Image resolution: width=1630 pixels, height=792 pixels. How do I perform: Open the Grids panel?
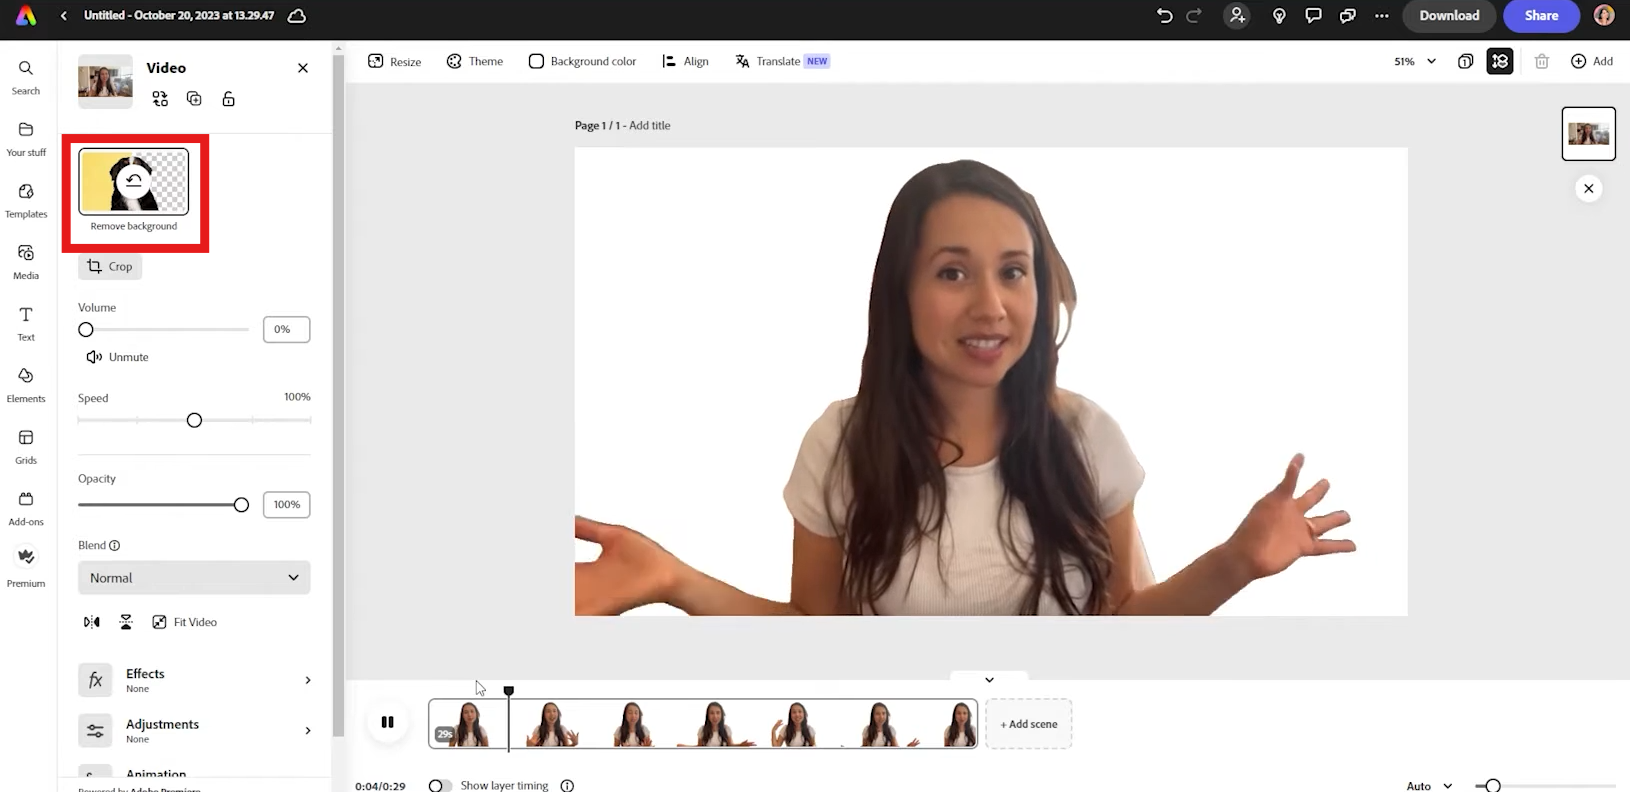(26, 446)
